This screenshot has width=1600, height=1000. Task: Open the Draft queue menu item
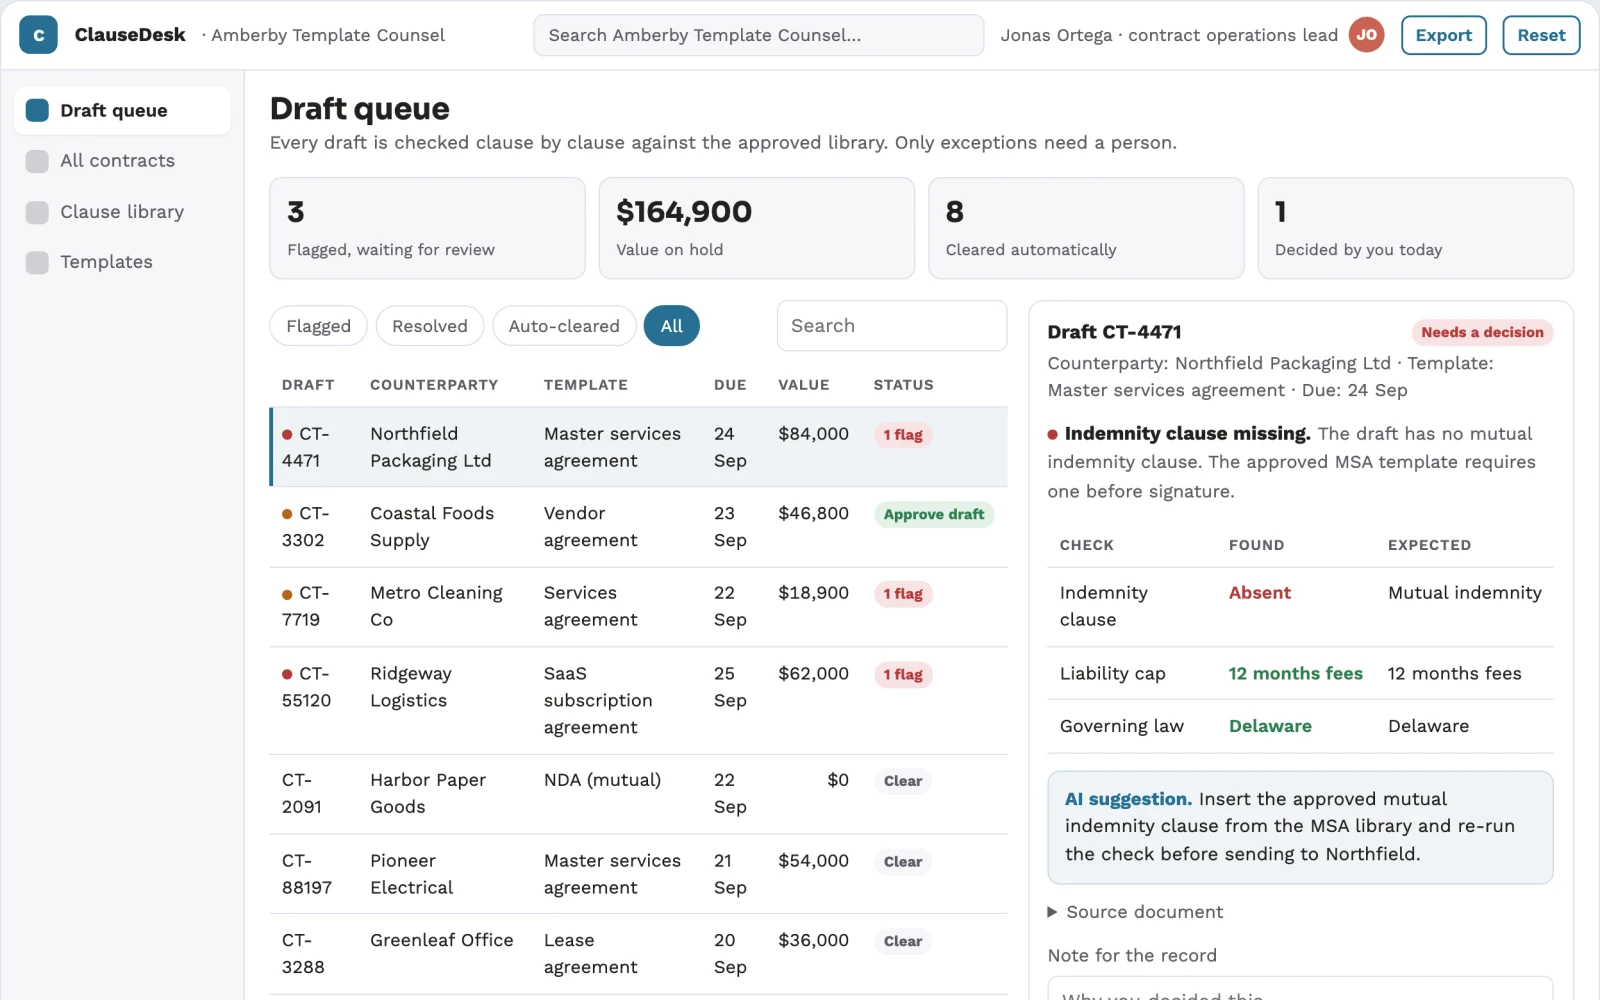122,110
